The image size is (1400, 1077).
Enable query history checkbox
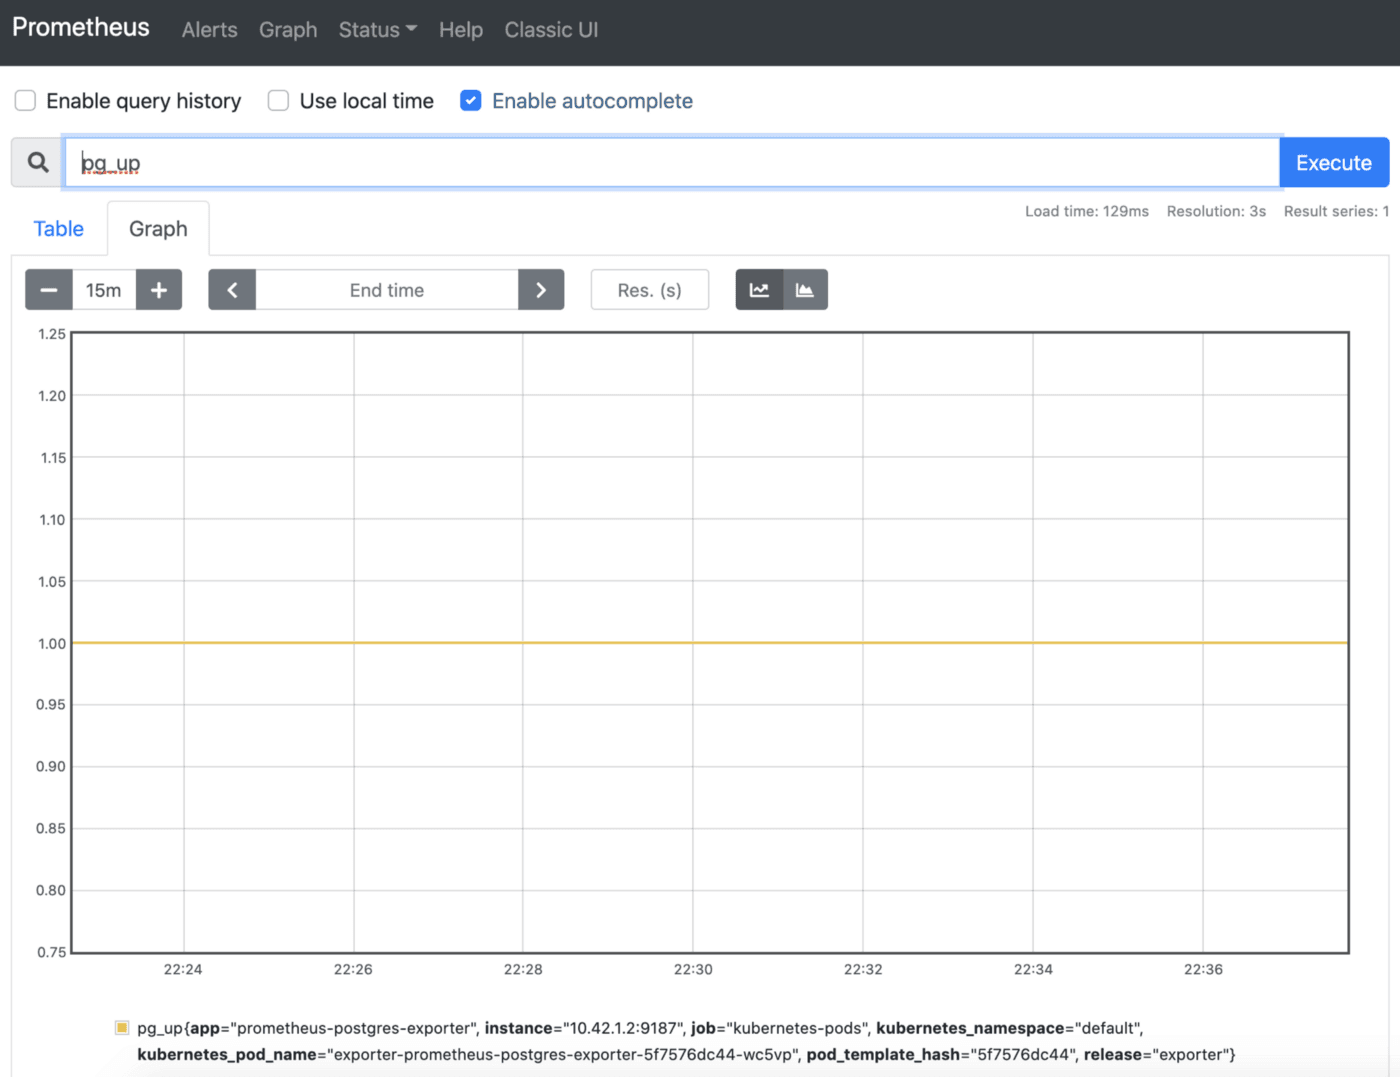[26, 101]
